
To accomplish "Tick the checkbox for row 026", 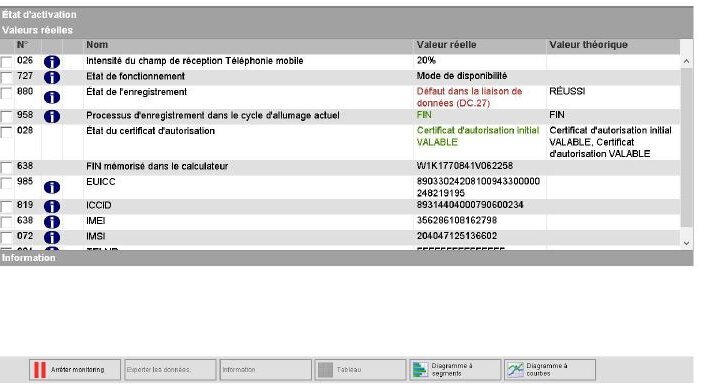I will [6, 62].
